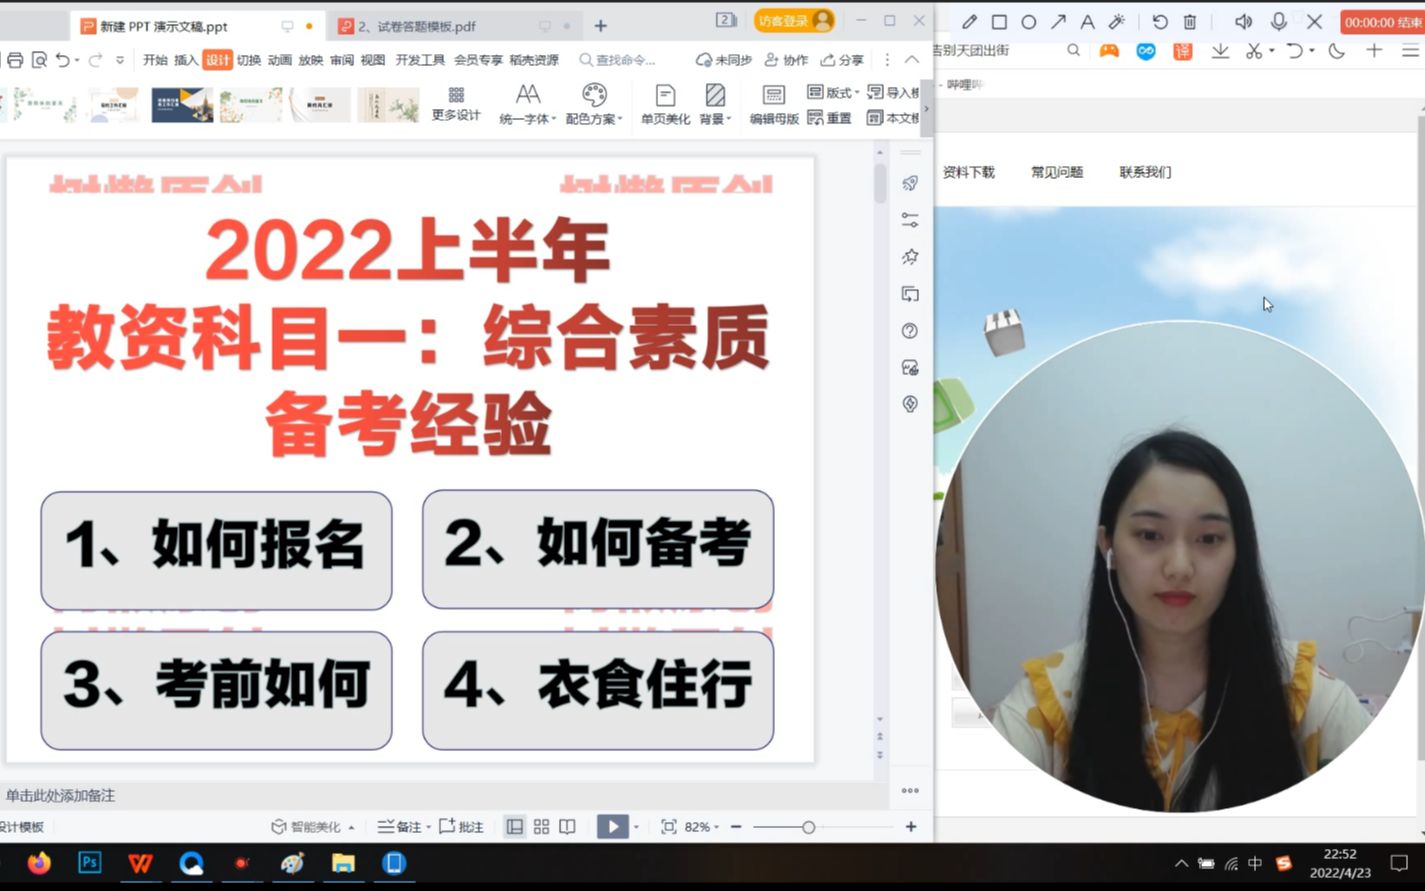Click the 统一字体 unify fonts icon
Screen dimensions: 1425x891
click(527, 103)
